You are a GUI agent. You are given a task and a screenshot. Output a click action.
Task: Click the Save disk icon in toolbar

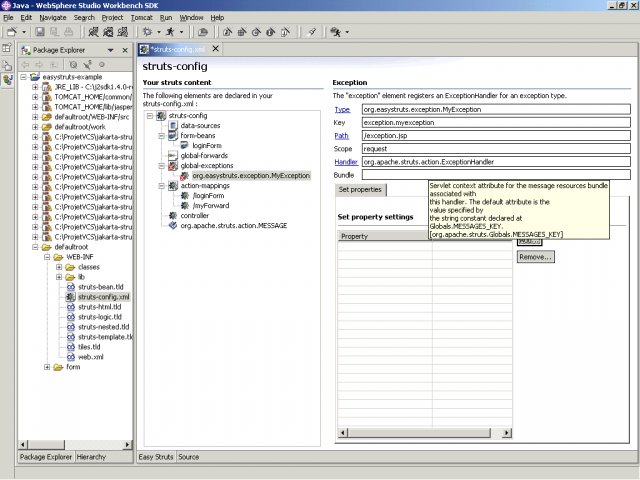[x=40, y=32]
